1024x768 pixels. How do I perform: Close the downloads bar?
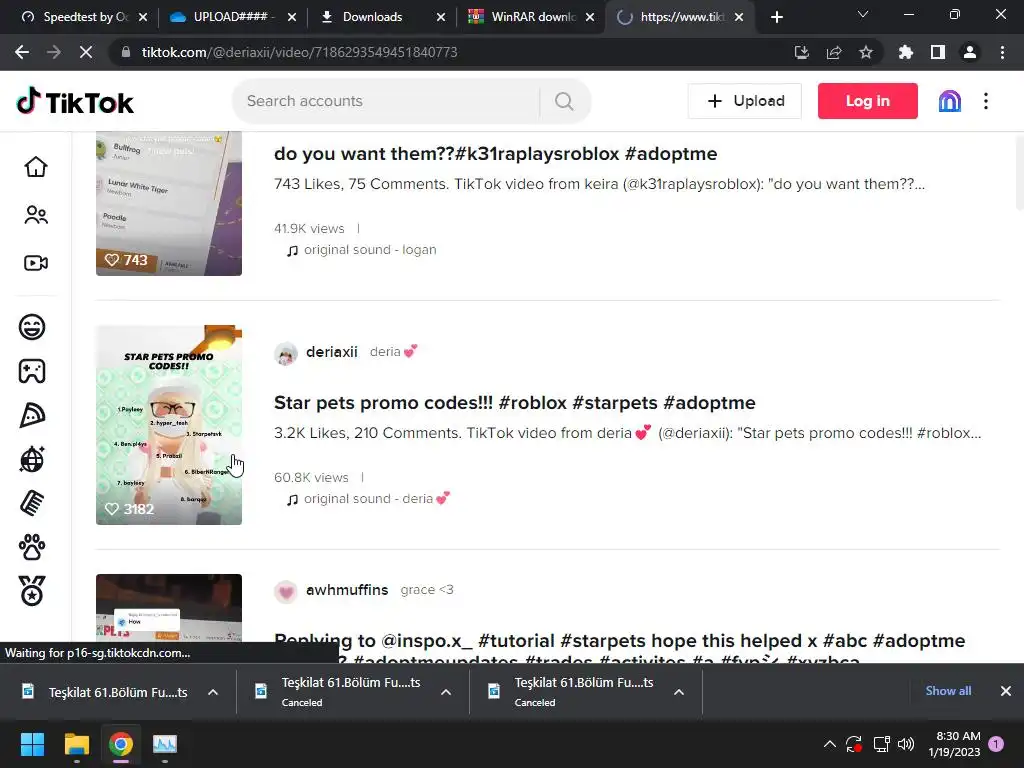1006,691
